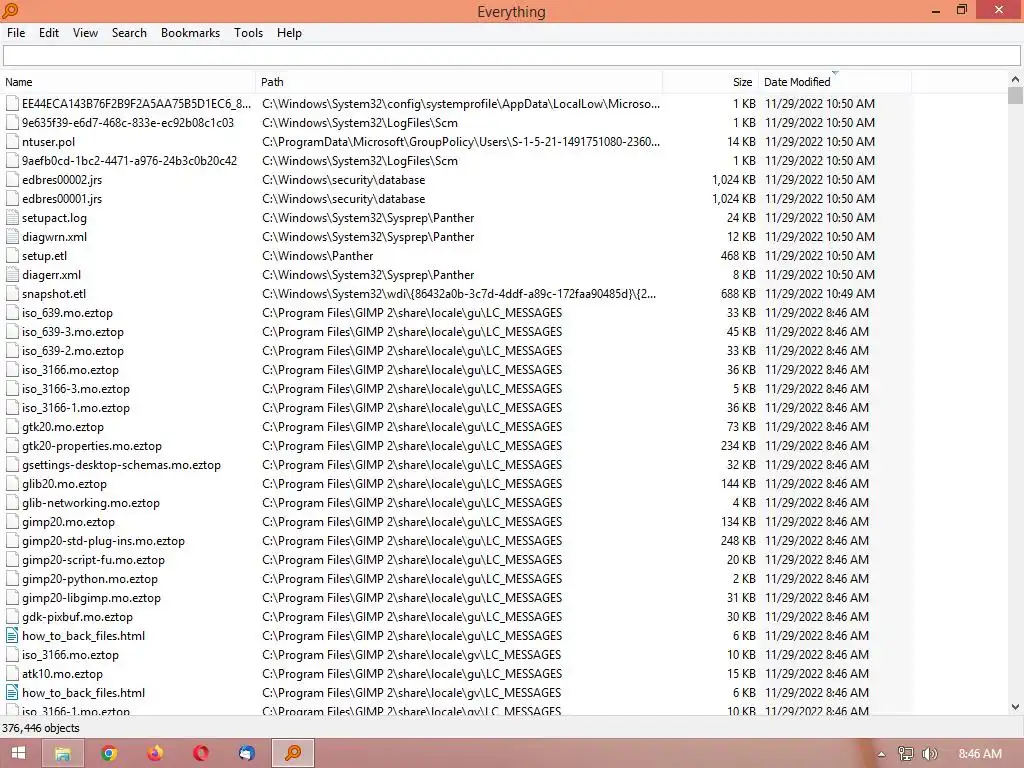Click file icon of gimp20-python.mo.eztop
The width and height of the screenshot is (1024, 768).
pyautogui.click(x=12, y=579)
